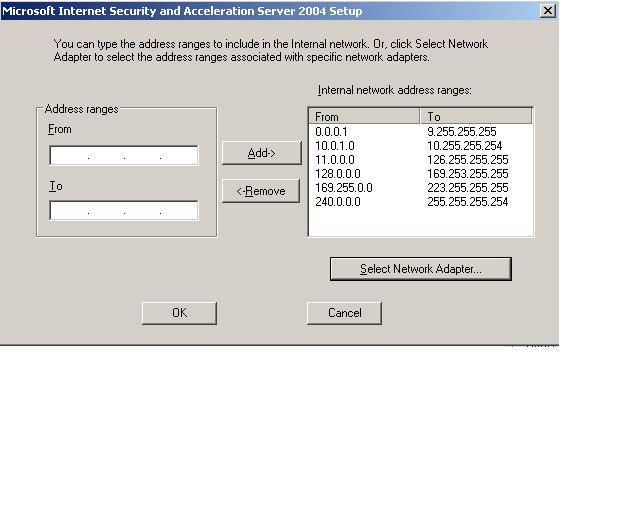The width and height of the screenshot is (640, 512).
Task: Select the range starting at 0.0.0.1
Action: pos(330,132)
